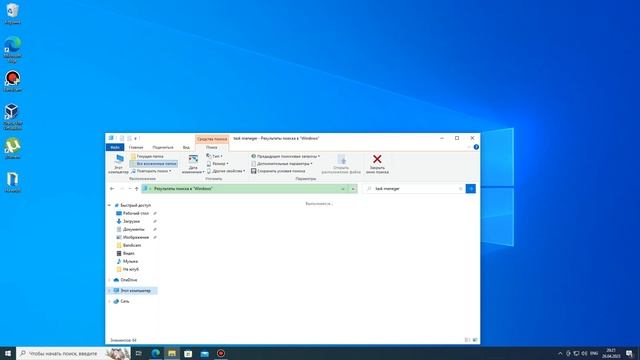Open Microsoft Store on taskbar
Screen dimensions: 640x360
point(188,353)
